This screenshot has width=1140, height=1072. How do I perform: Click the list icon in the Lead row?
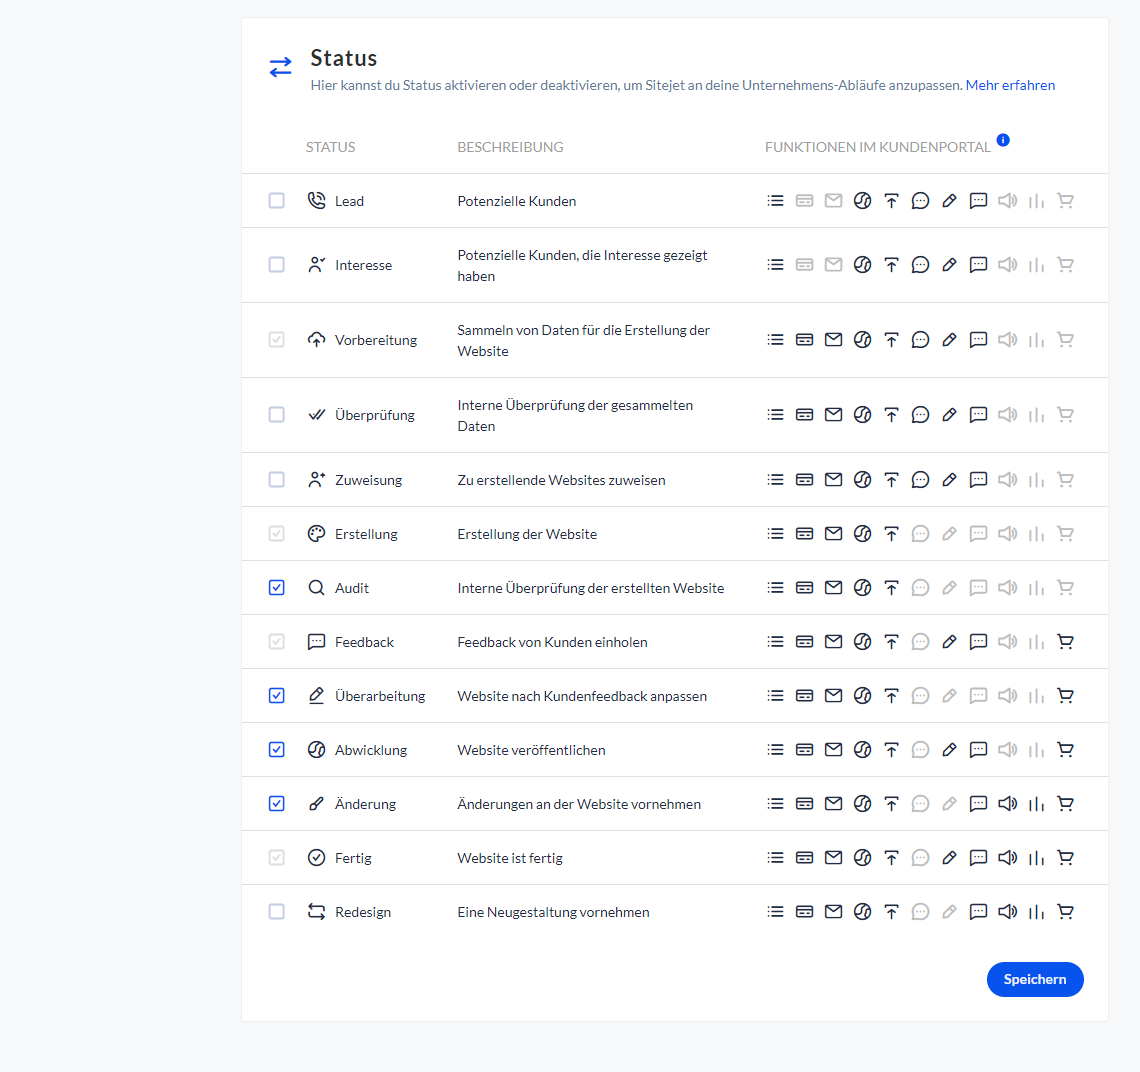click(775, 201)
